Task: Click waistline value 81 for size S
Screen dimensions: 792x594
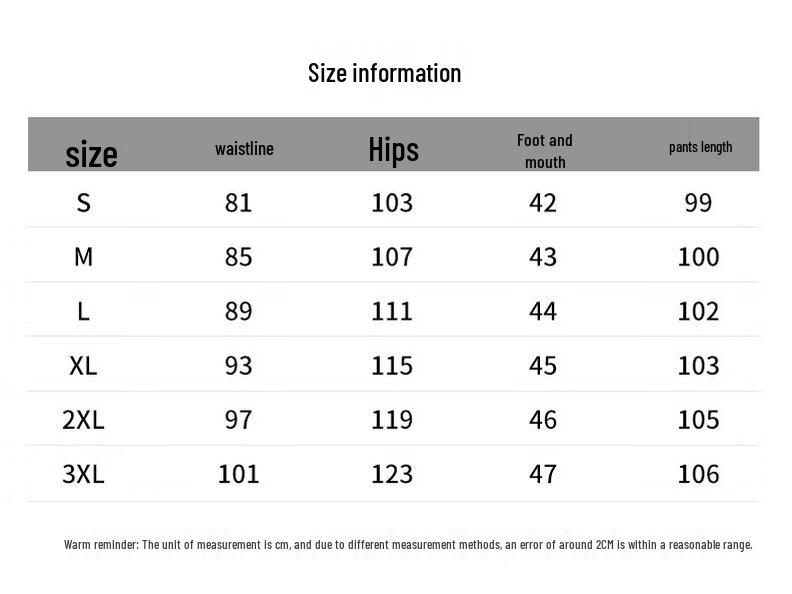Action: pos(239,203)
